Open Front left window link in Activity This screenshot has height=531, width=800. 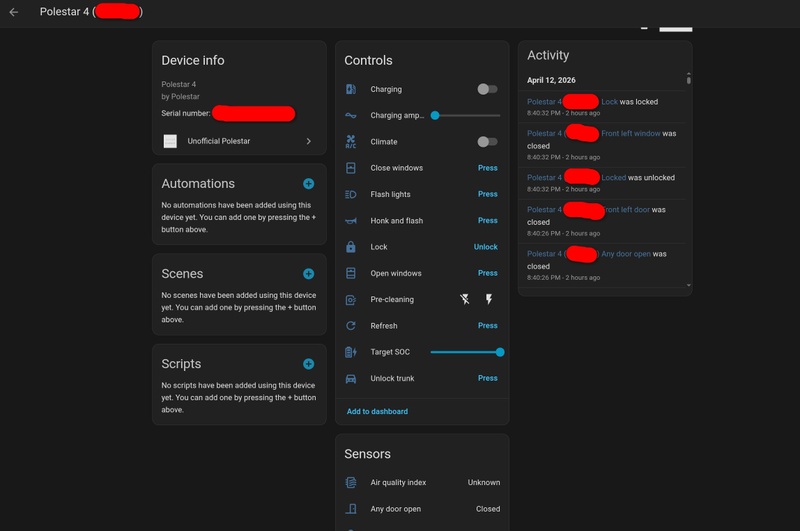click(x=631, y=134)
